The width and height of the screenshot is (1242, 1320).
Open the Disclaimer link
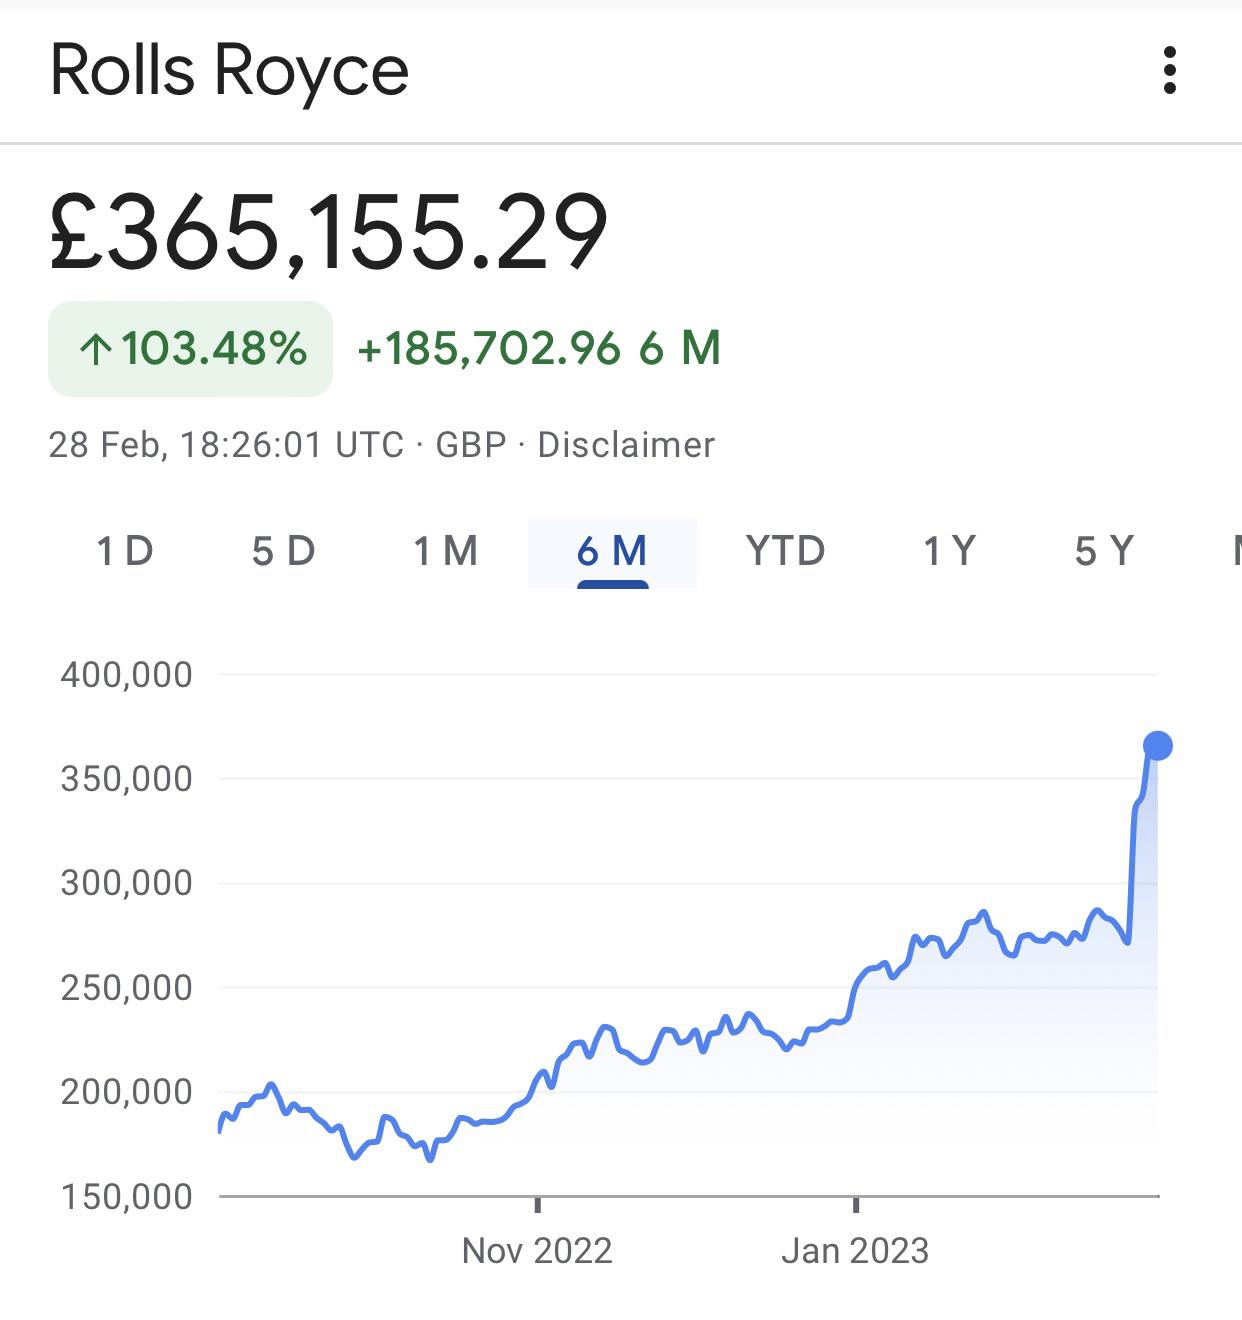pyautogui.click(x=626, y=445)
